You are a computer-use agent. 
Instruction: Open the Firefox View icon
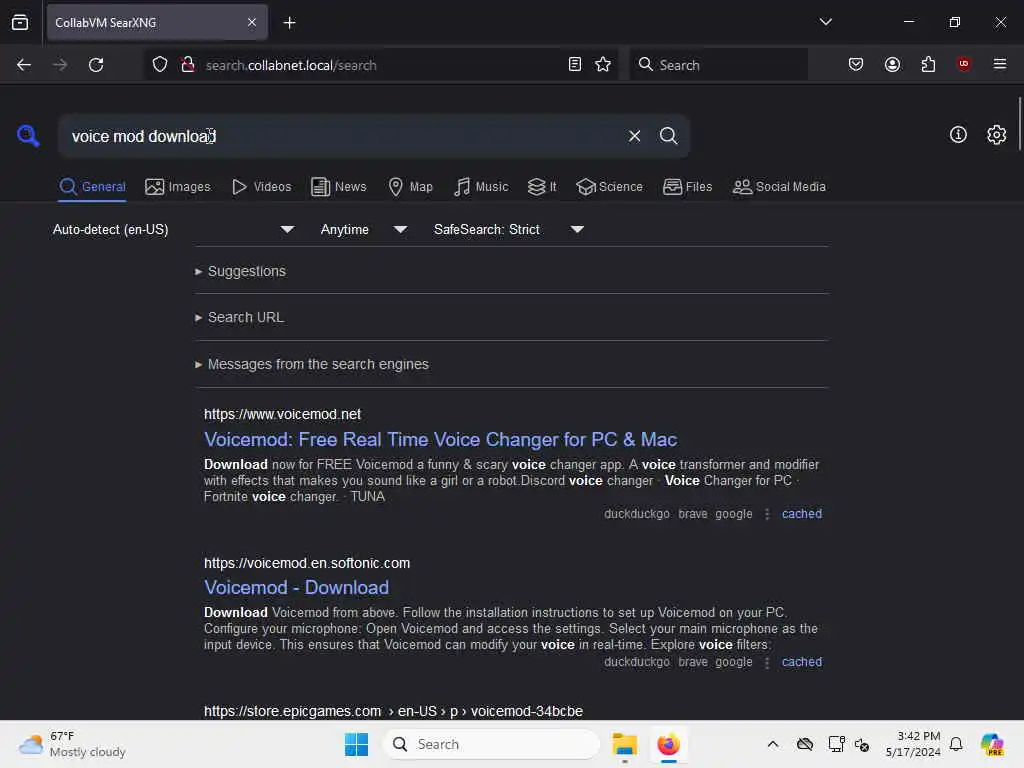point(20,22)
